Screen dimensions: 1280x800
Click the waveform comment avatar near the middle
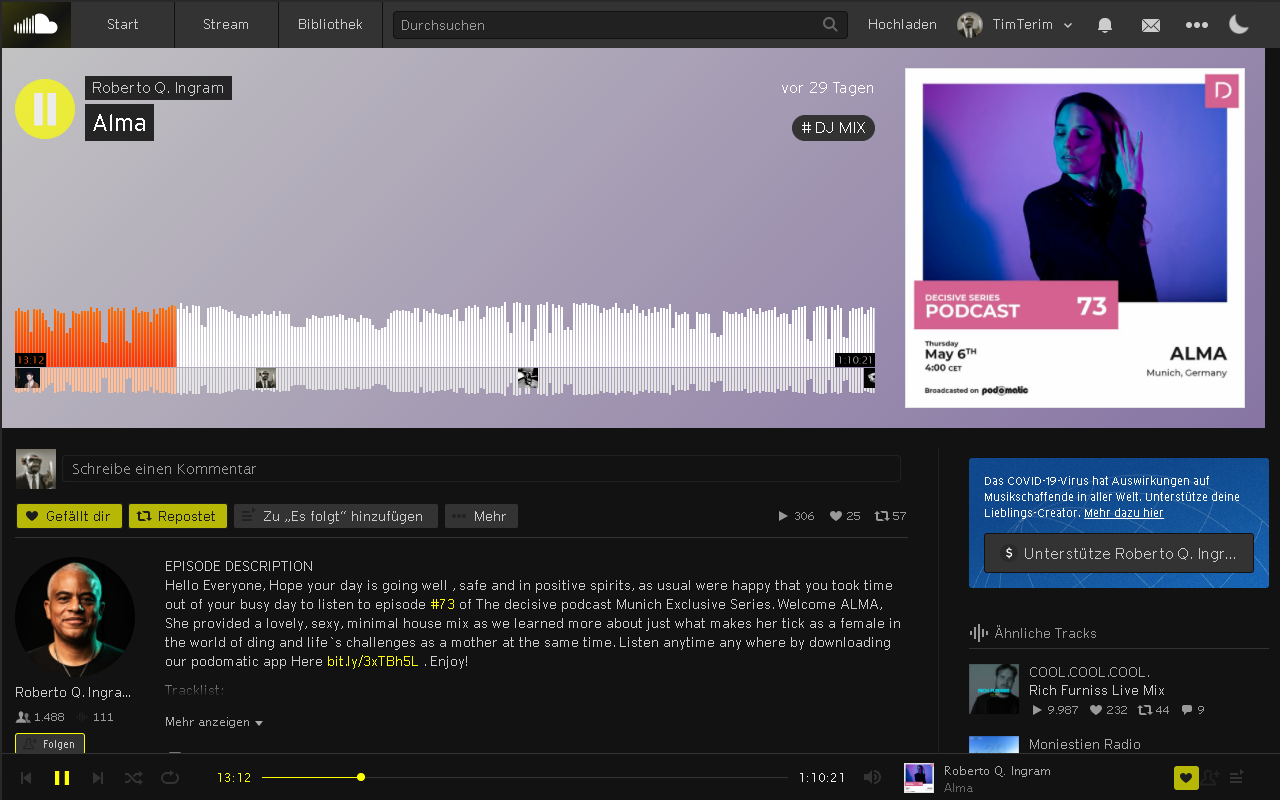pos(528,378)
